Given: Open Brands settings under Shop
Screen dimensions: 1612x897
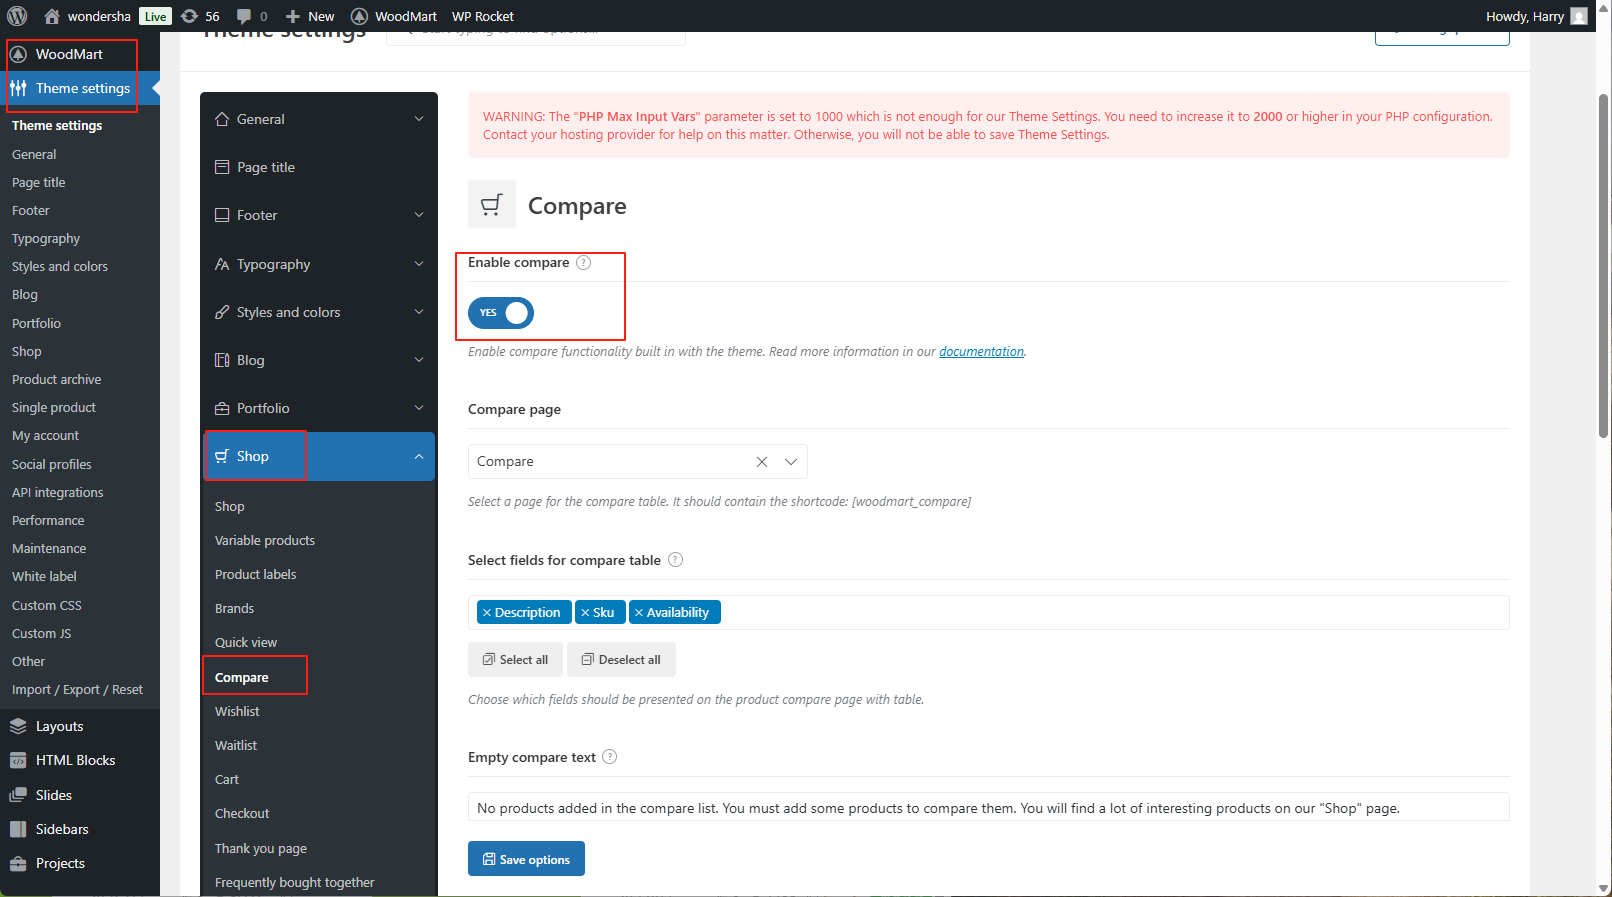Looking at the screenshot, I should tap(235, 608).
